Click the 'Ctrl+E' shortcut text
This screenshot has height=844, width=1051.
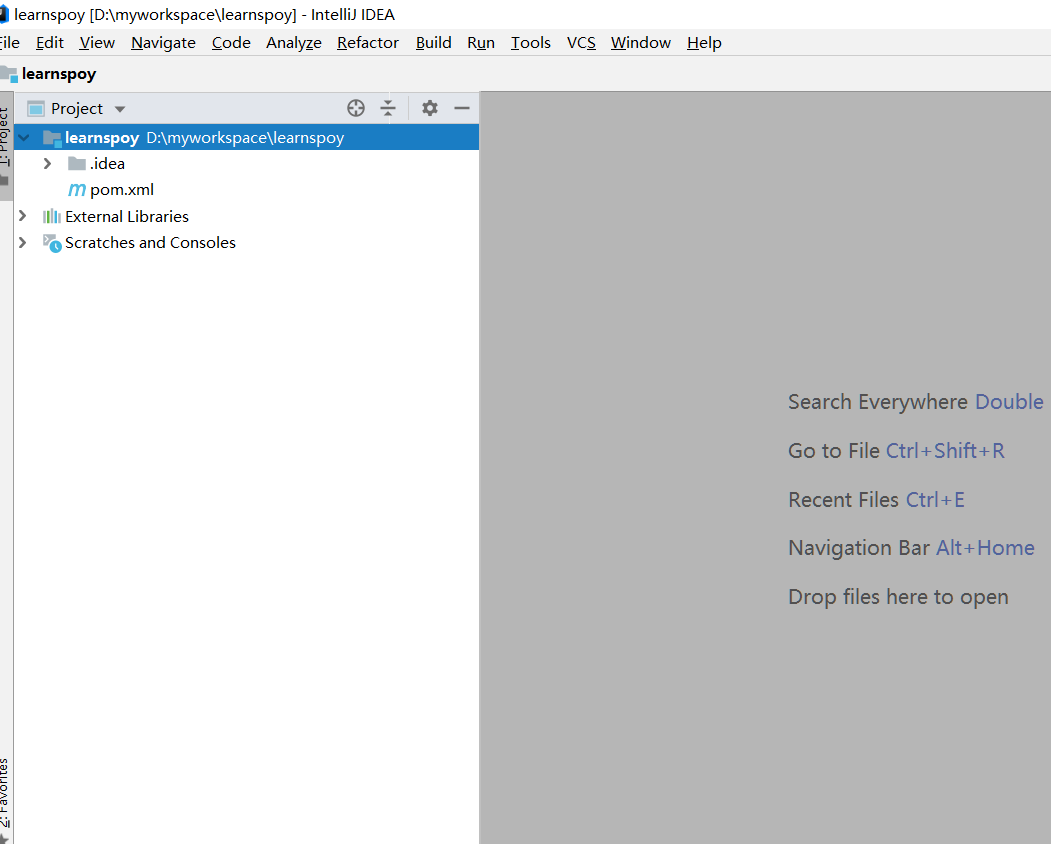(935, 499)
